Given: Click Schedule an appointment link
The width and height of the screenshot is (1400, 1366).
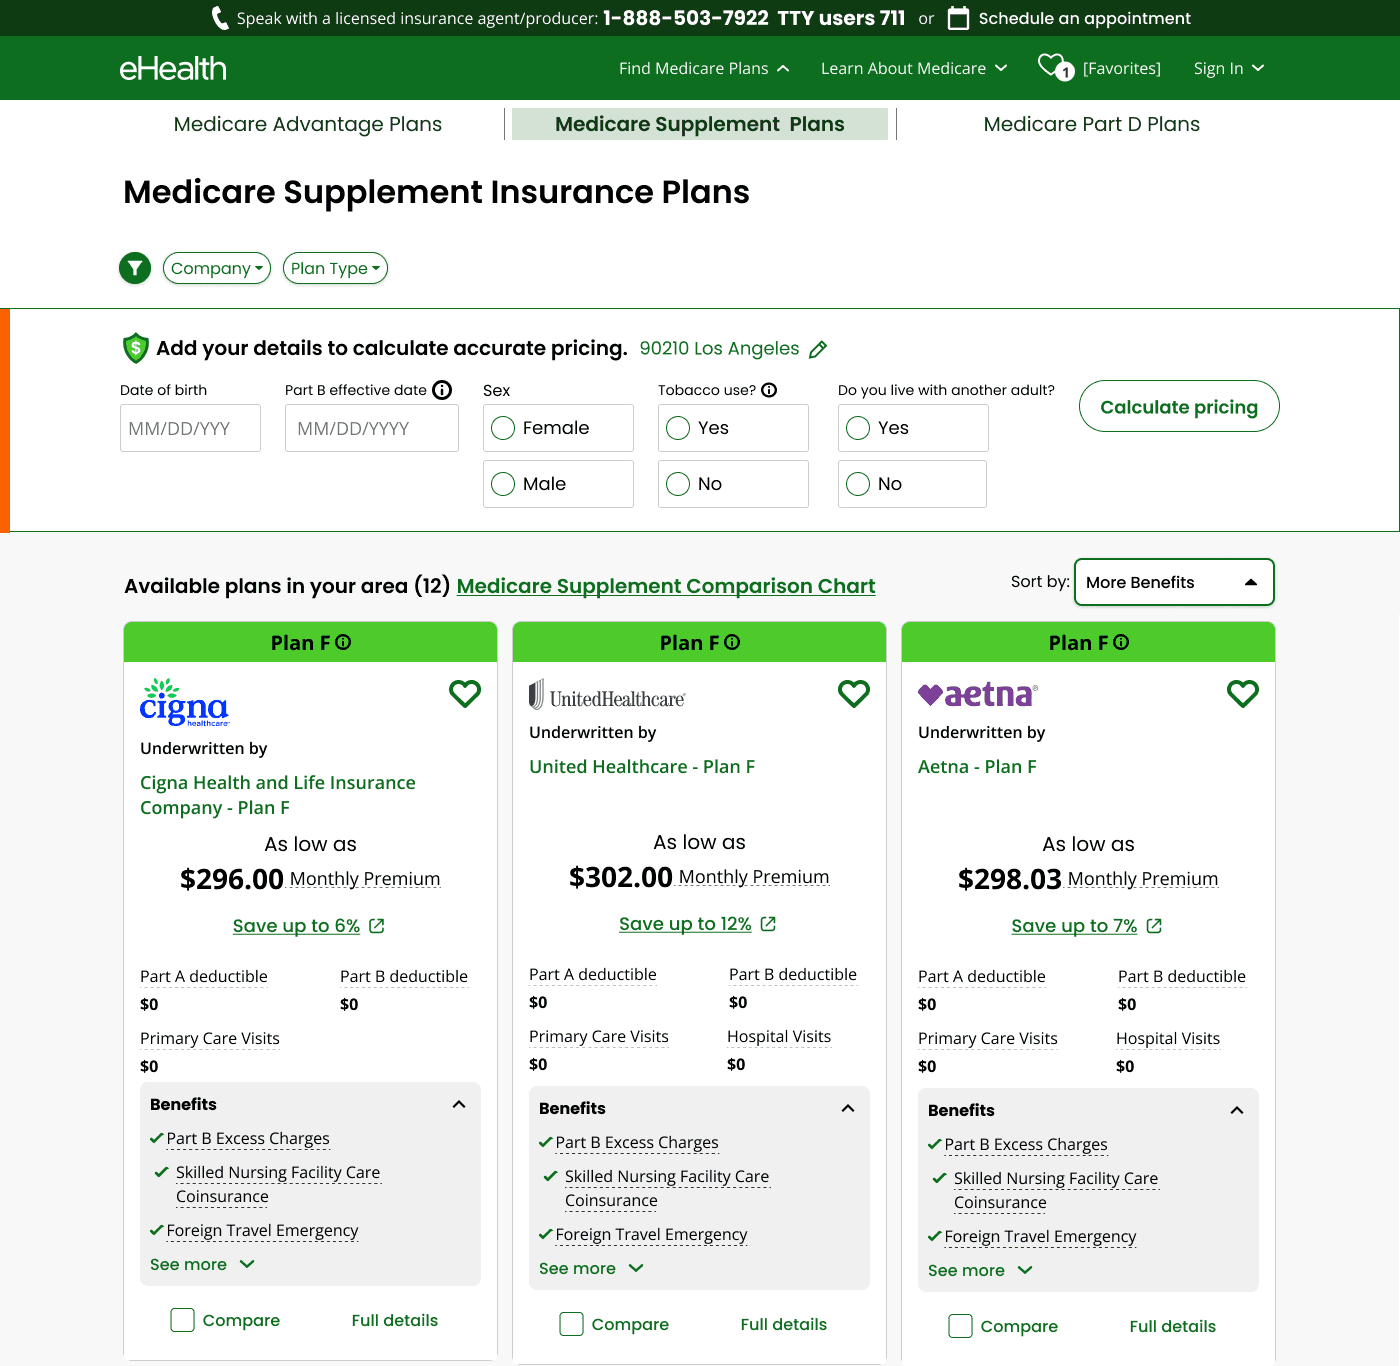Looking at the screenshot, I should point(1085,18).
